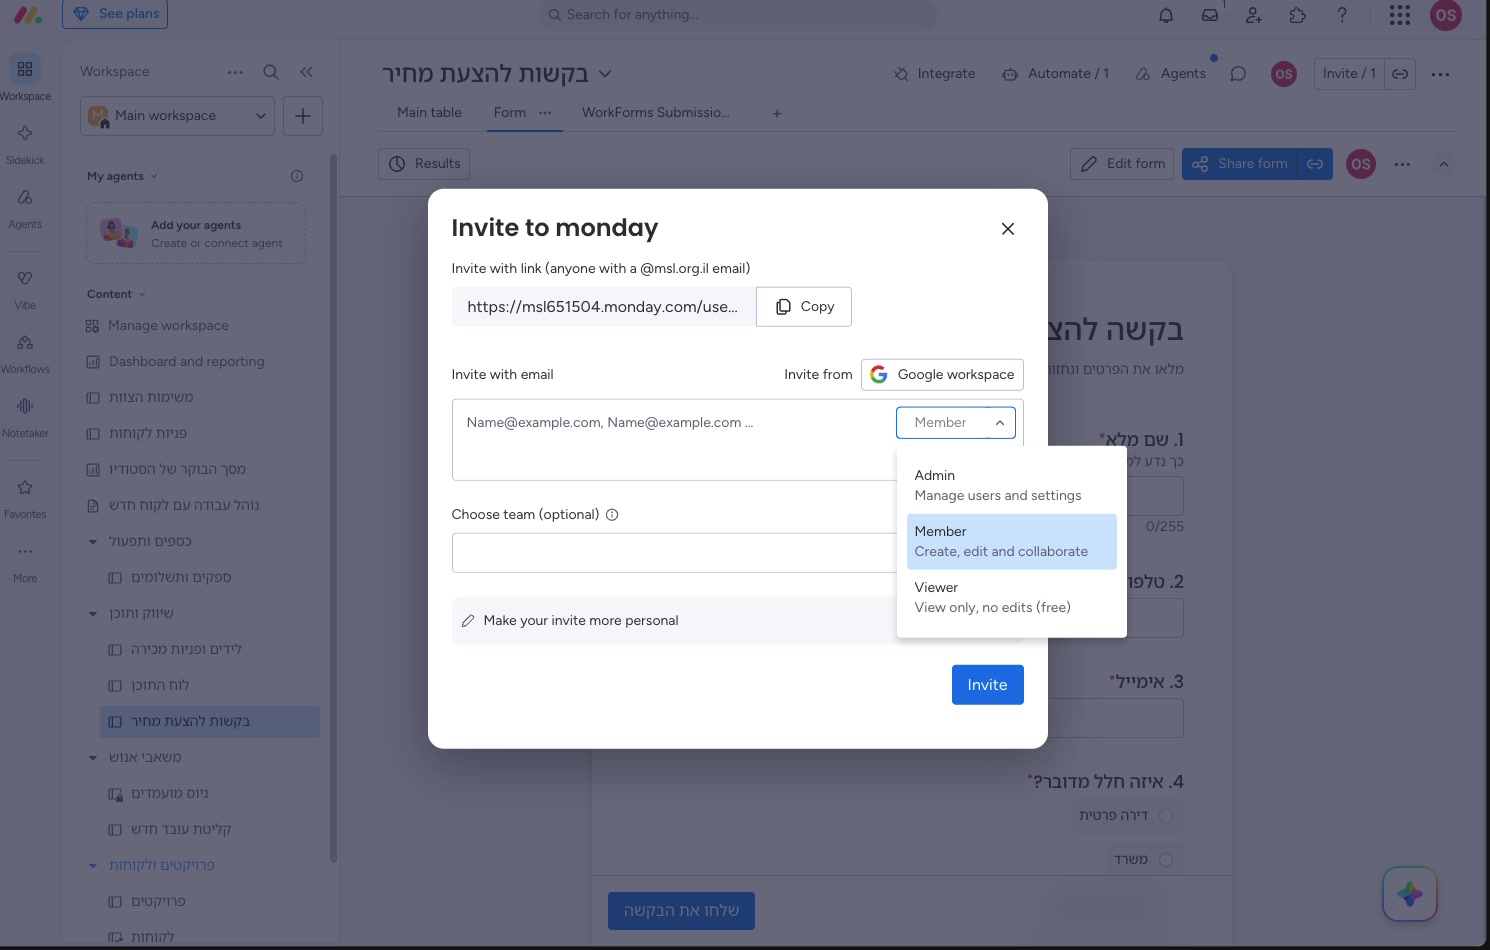
Task: Click the blue Invite button
Action: pyautogui.click(x=988, y=685)
